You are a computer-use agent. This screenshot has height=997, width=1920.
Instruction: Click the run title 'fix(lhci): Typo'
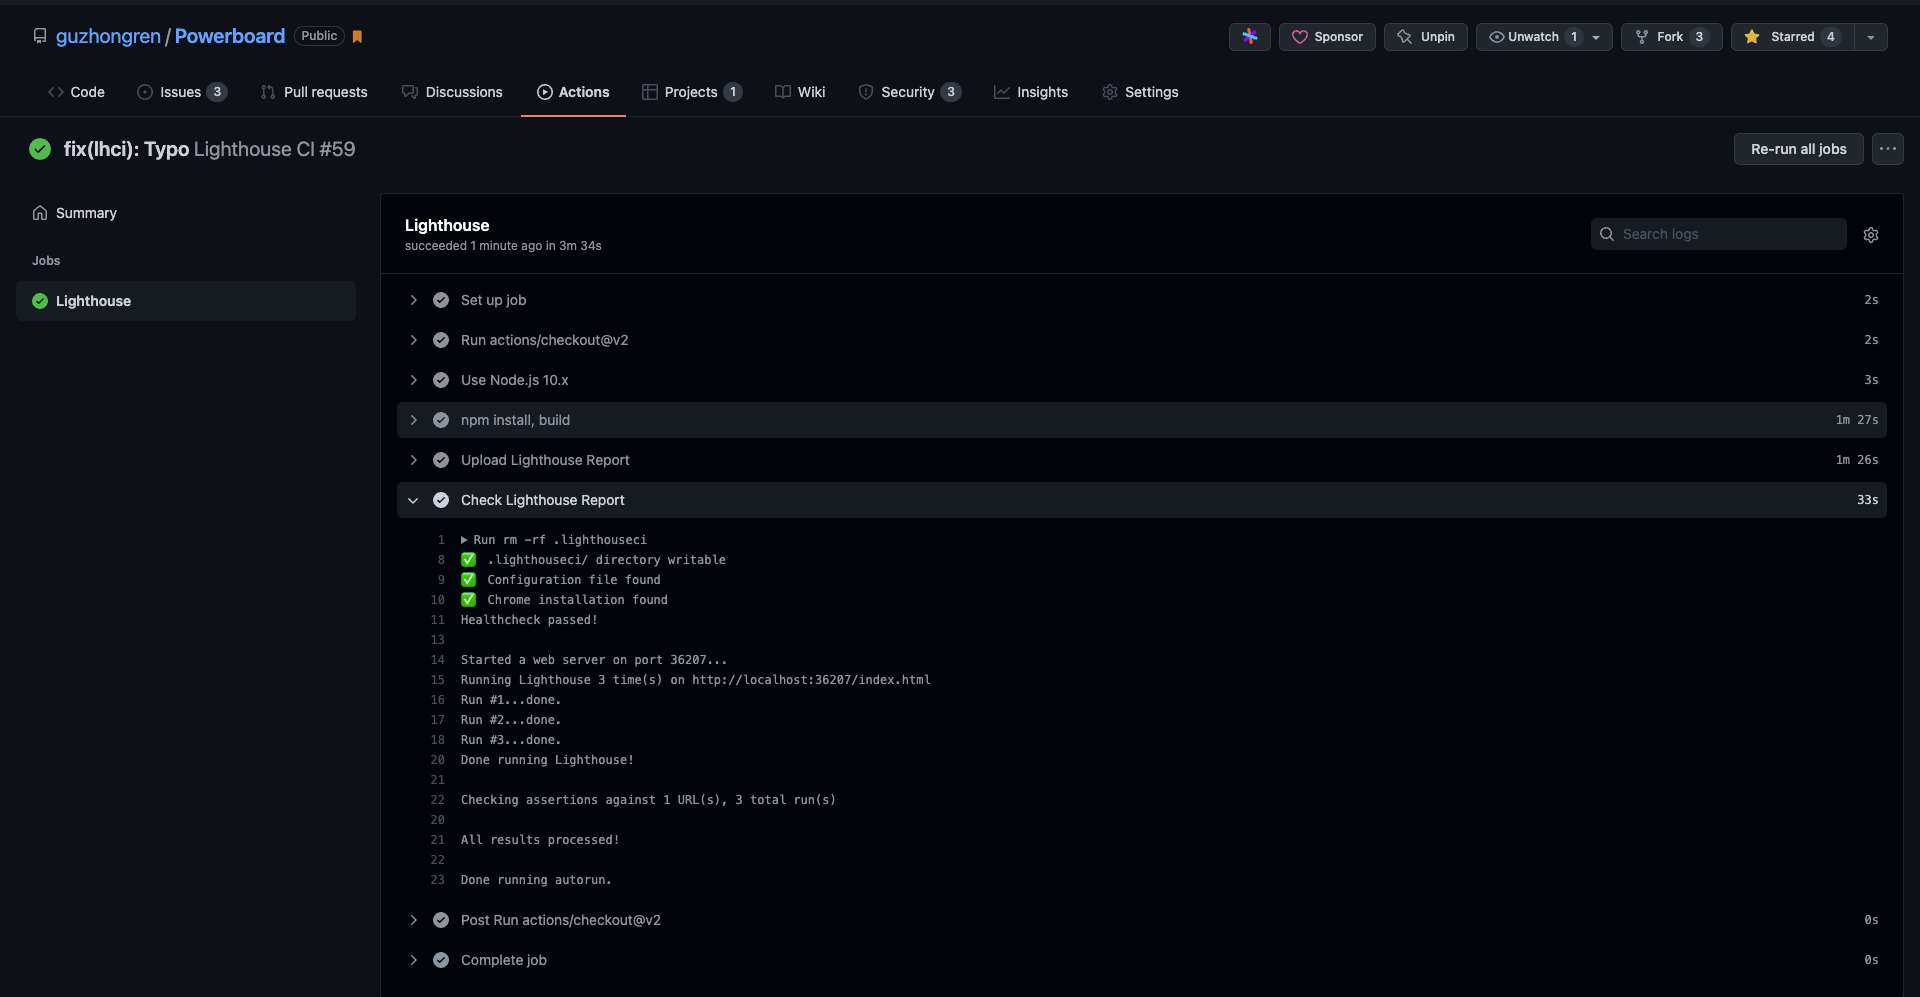tap(126, 149)
